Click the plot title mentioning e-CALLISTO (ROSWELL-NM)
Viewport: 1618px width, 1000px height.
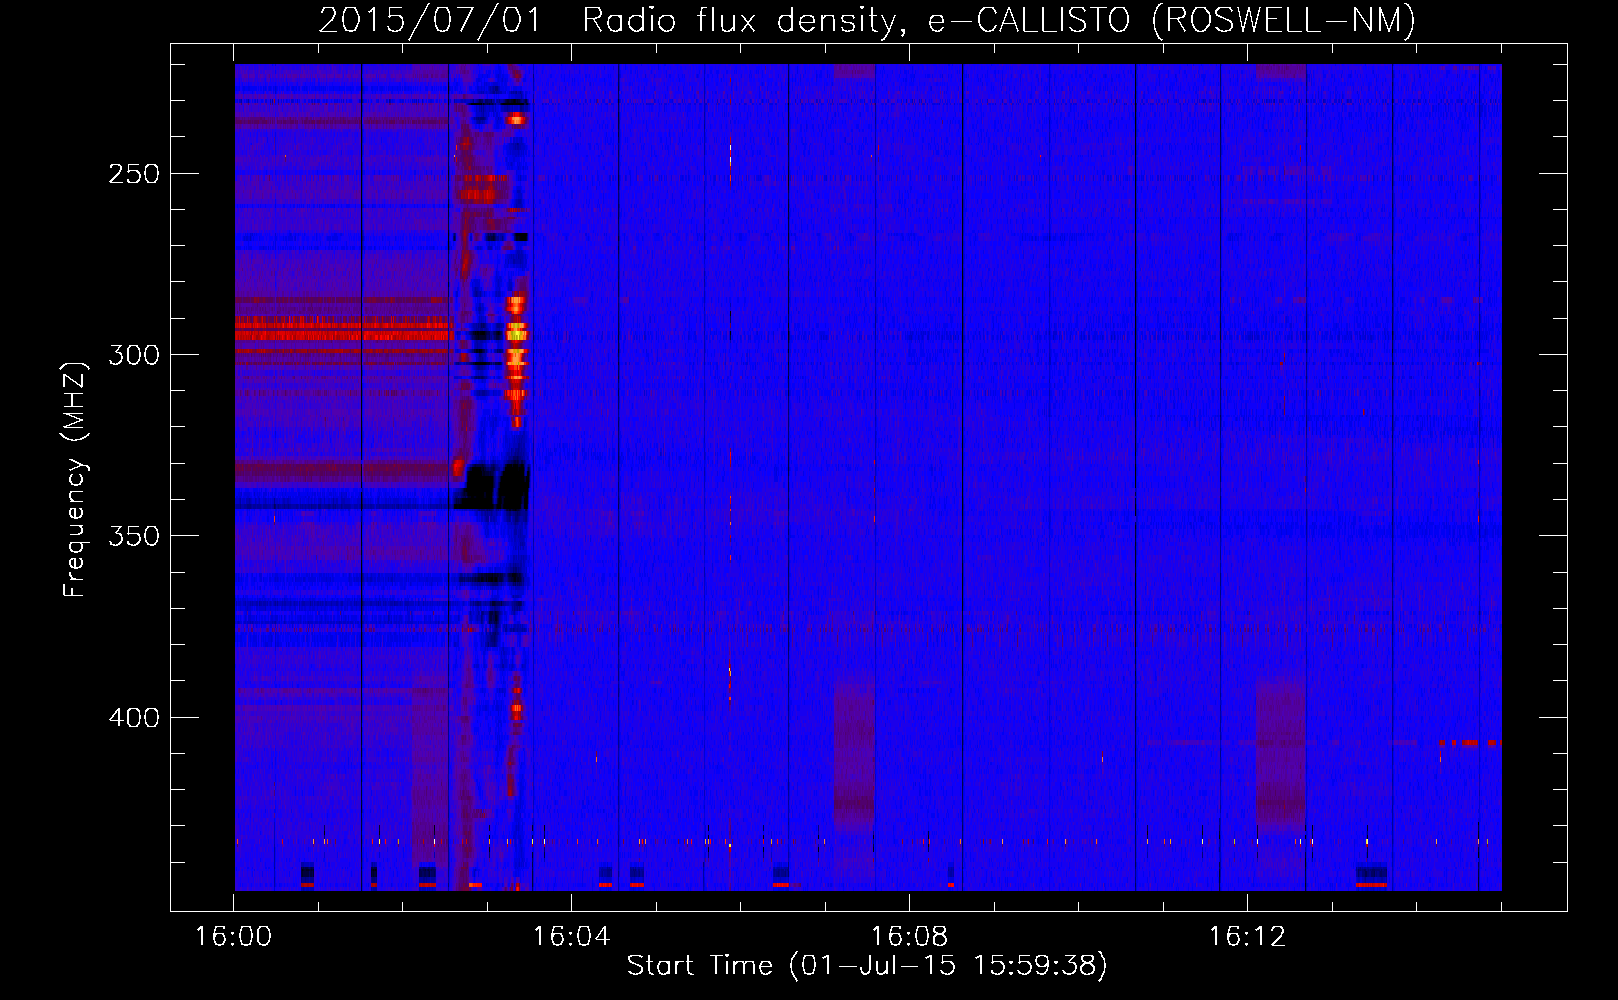(867, 21)
